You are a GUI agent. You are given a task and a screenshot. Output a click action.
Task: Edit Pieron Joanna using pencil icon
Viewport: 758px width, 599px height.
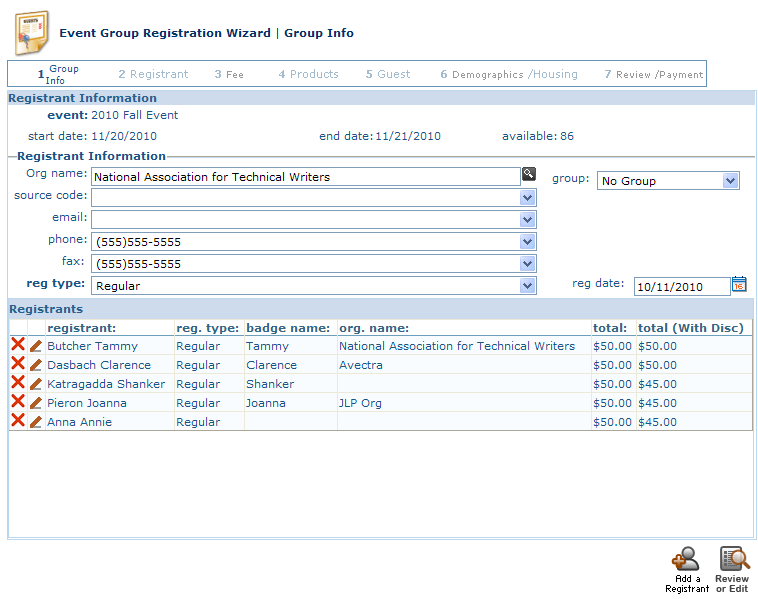click(36, 402)
